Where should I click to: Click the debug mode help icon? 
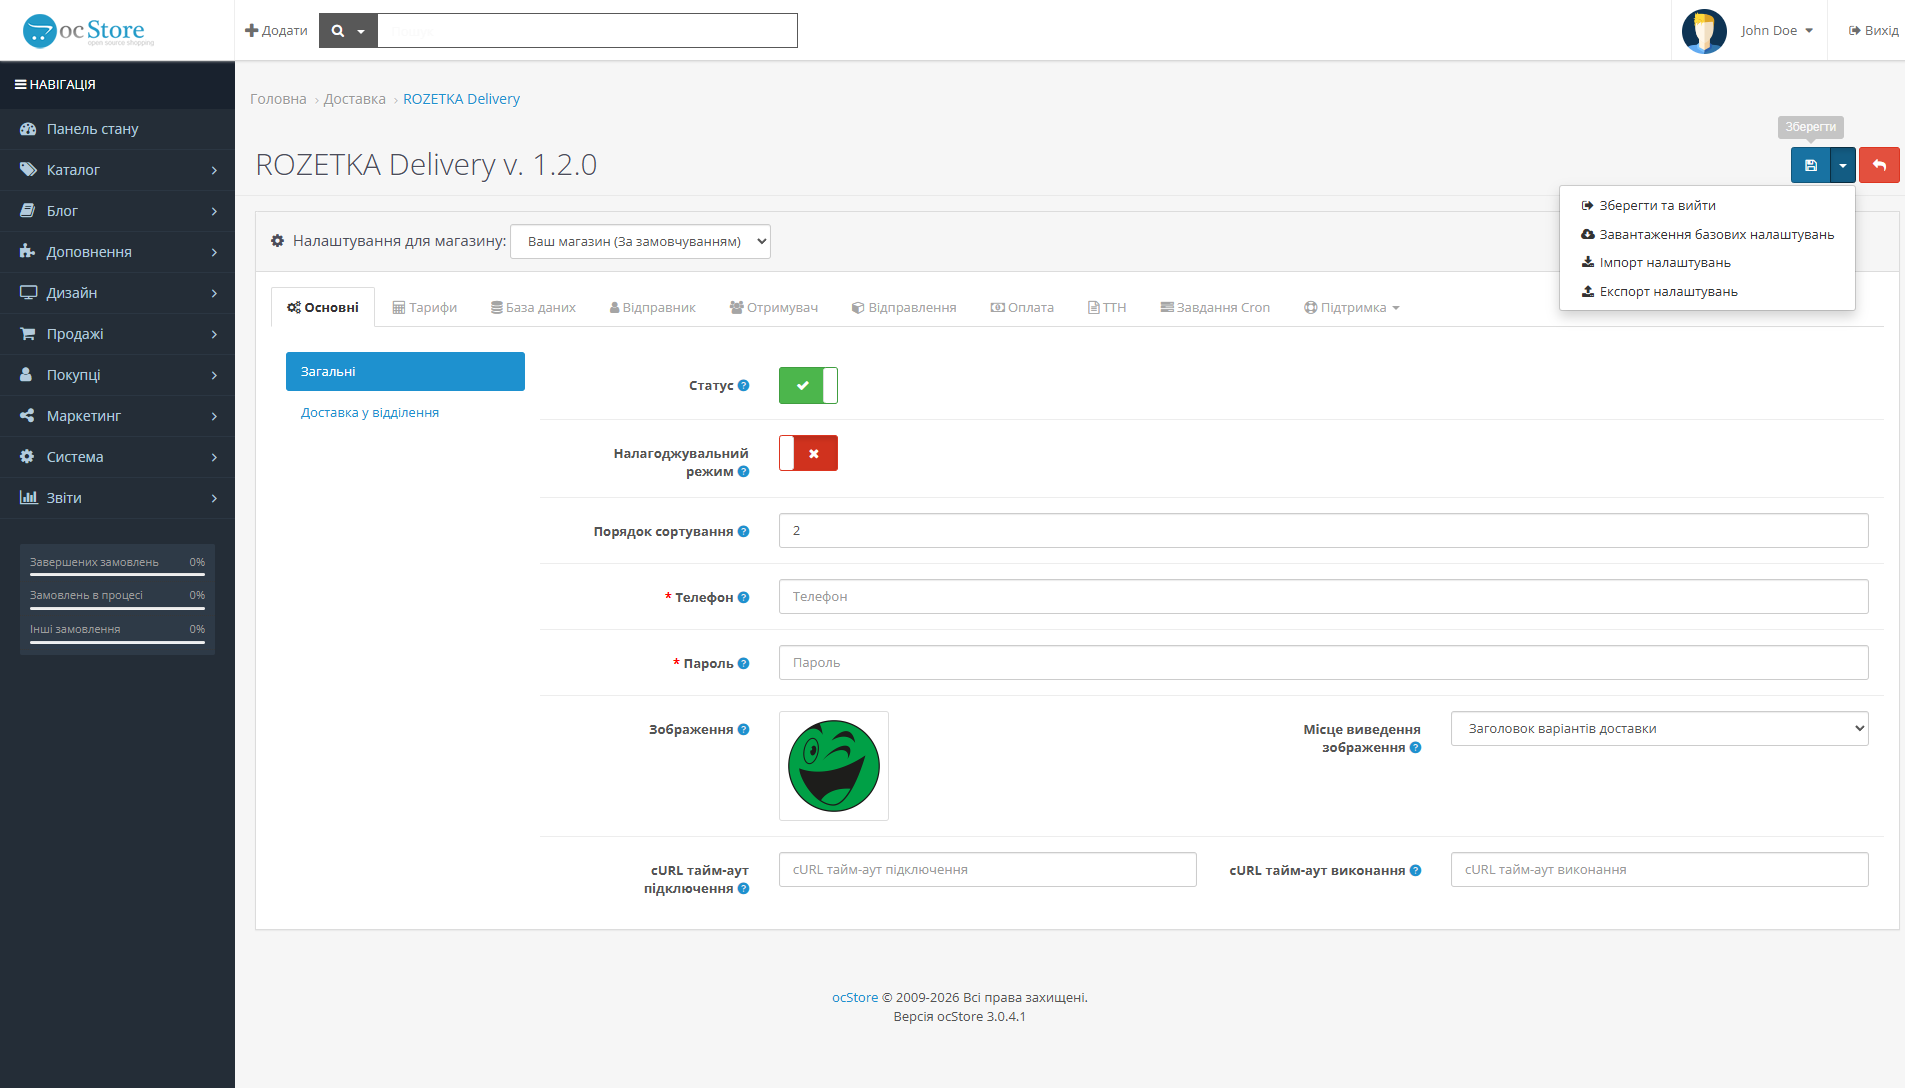[x=743, y=472]
